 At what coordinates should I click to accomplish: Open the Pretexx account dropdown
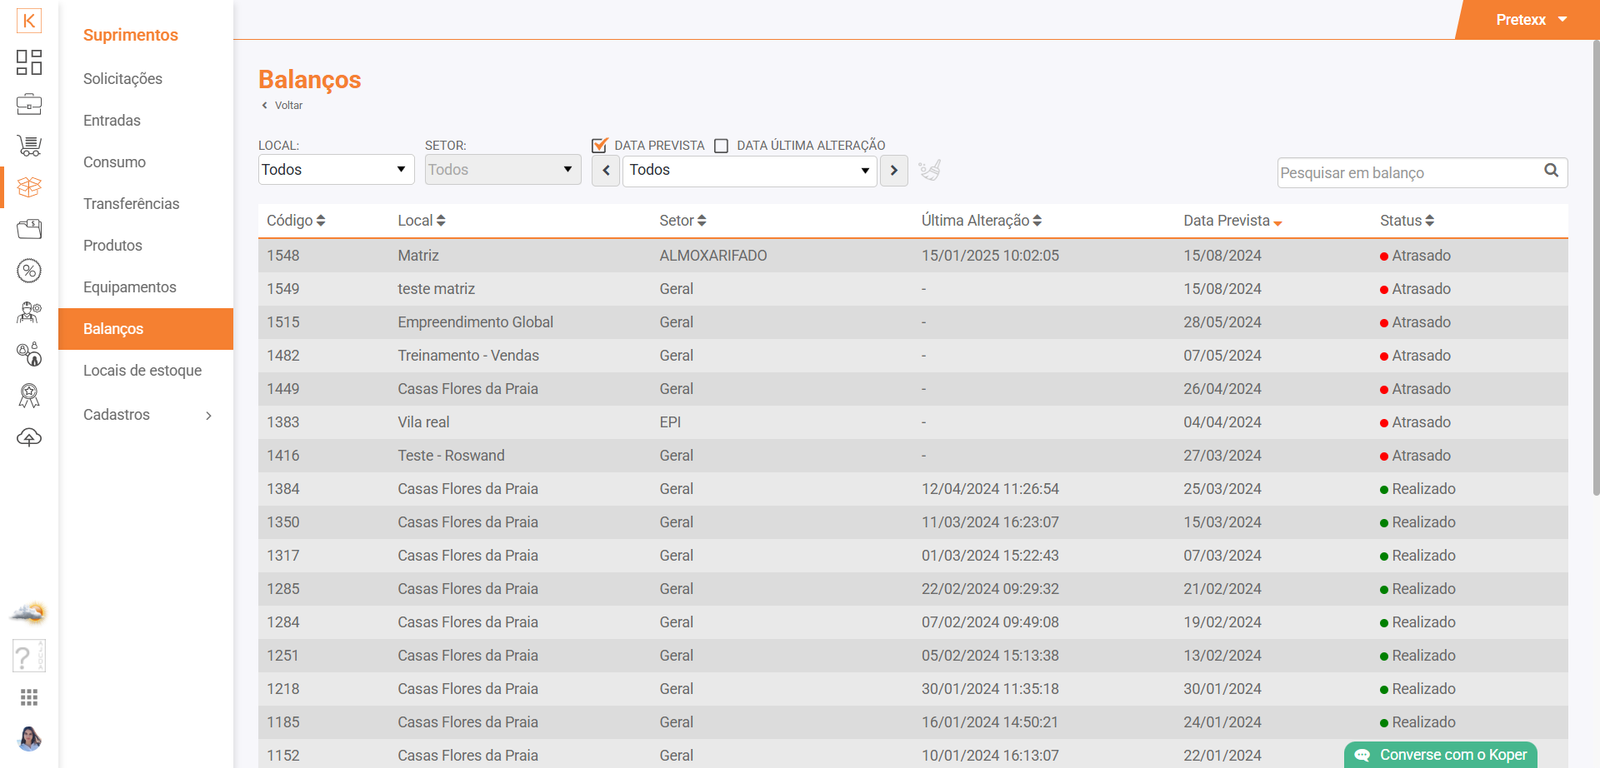coord(1530,20)
